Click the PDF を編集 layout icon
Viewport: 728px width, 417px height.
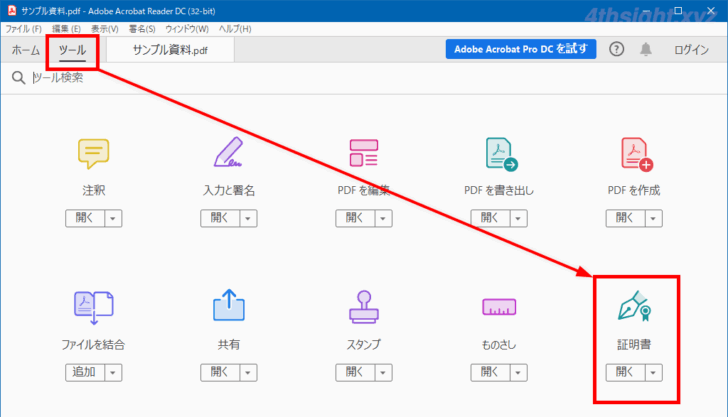tap(364, 153)
